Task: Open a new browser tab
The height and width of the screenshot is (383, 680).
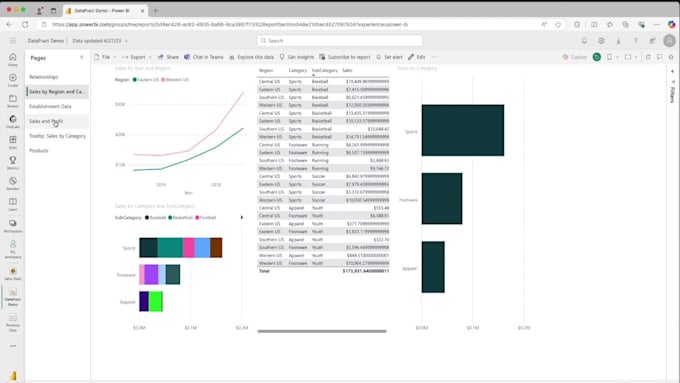Action: [x=155, y=10]
